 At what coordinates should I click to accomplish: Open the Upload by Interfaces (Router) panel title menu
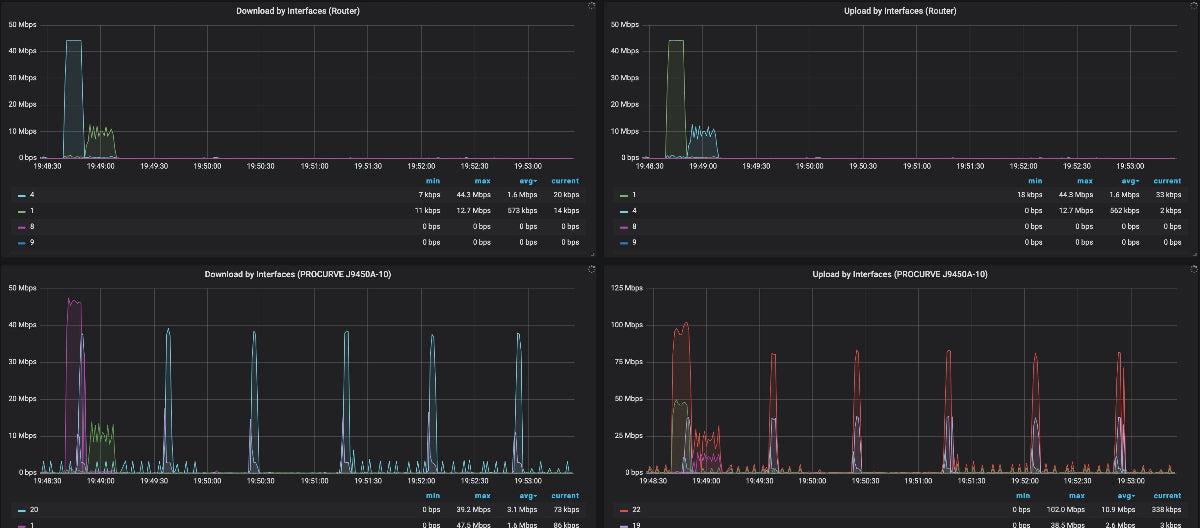tap(900, 10)
